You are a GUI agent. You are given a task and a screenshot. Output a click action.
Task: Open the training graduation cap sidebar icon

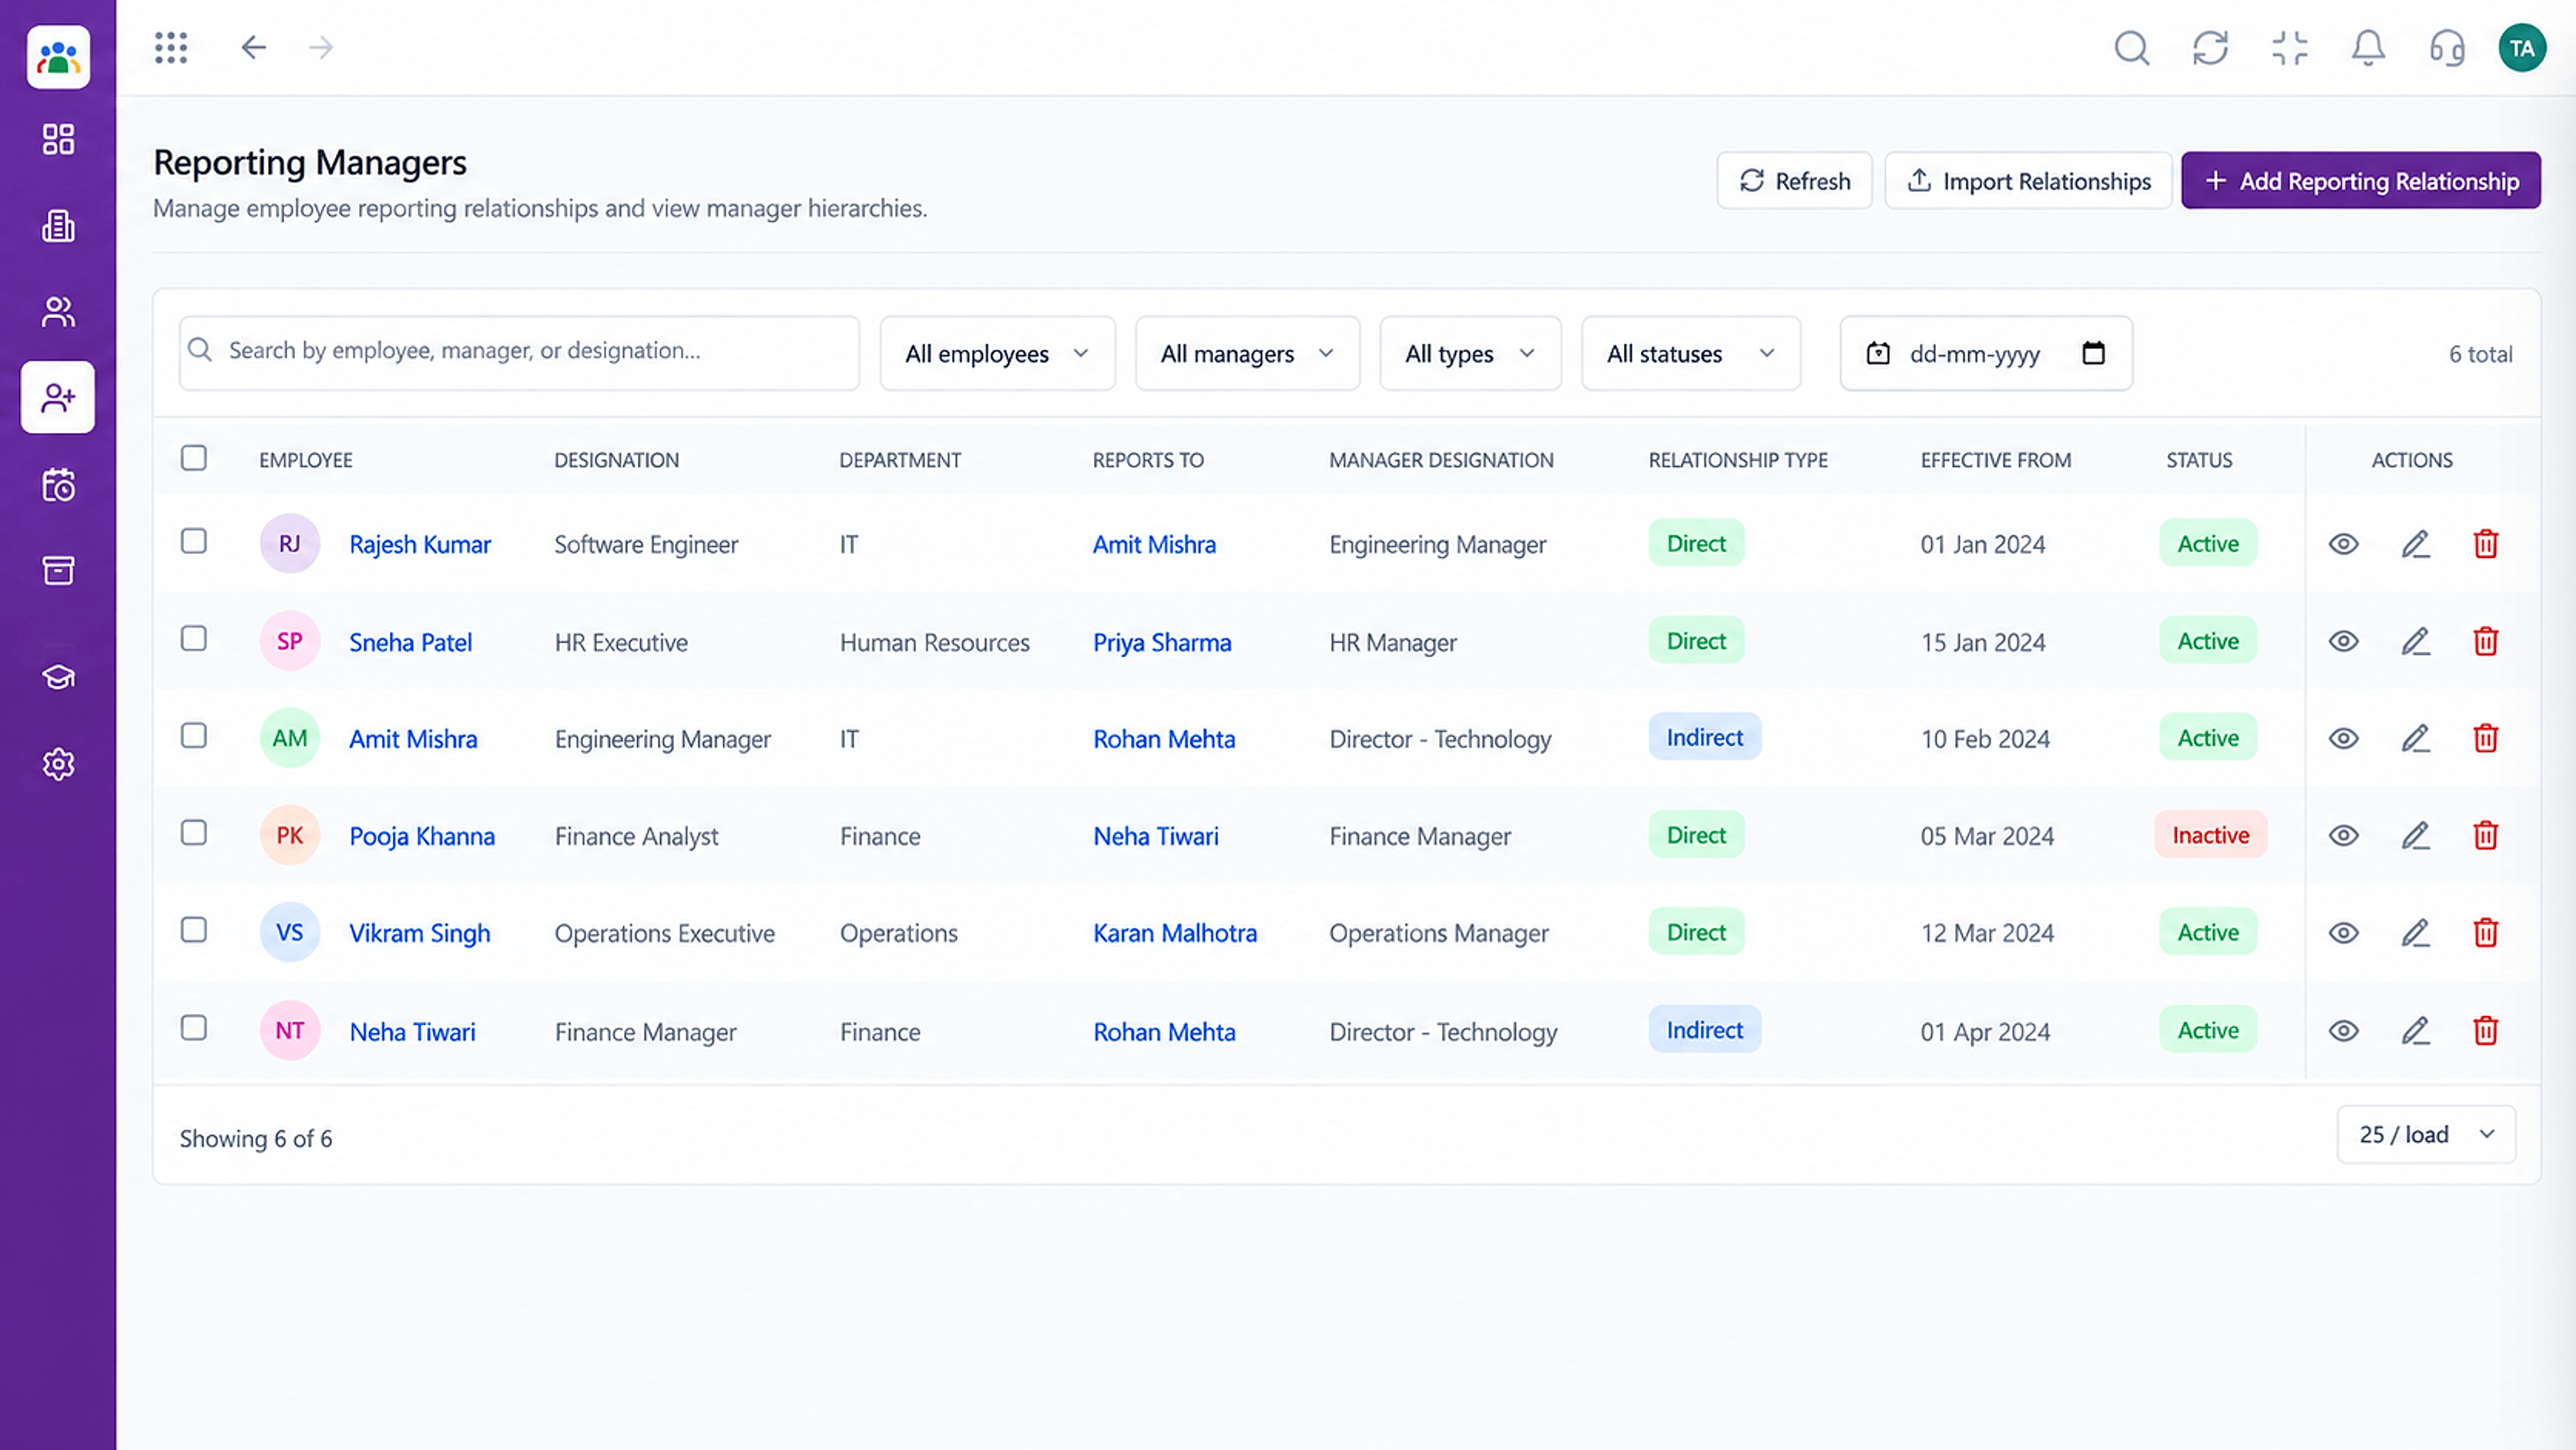point(58,678)
